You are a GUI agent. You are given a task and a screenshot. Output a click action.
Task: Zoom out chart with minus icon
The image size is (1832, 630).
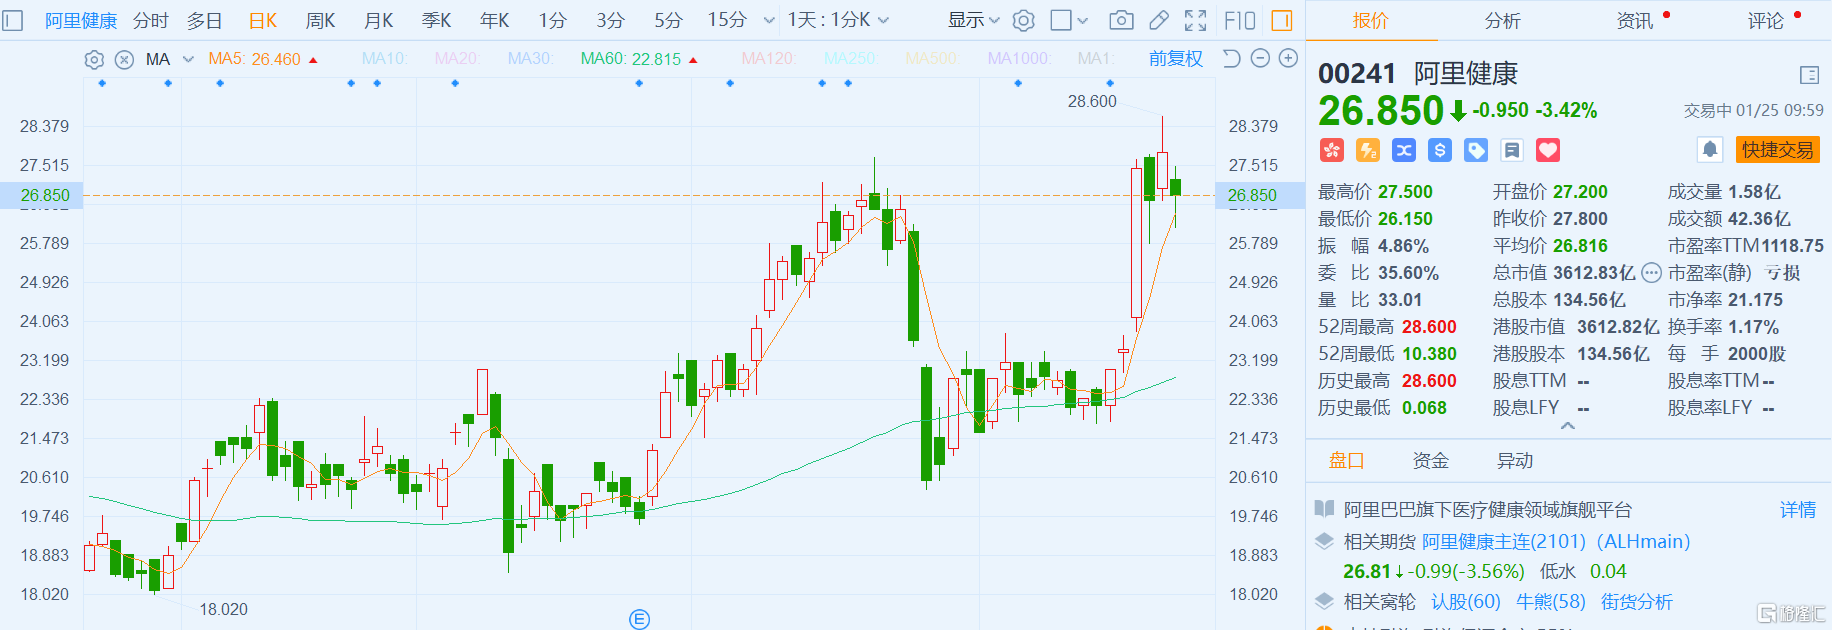pyautogui.click(x=1260, y=58)
